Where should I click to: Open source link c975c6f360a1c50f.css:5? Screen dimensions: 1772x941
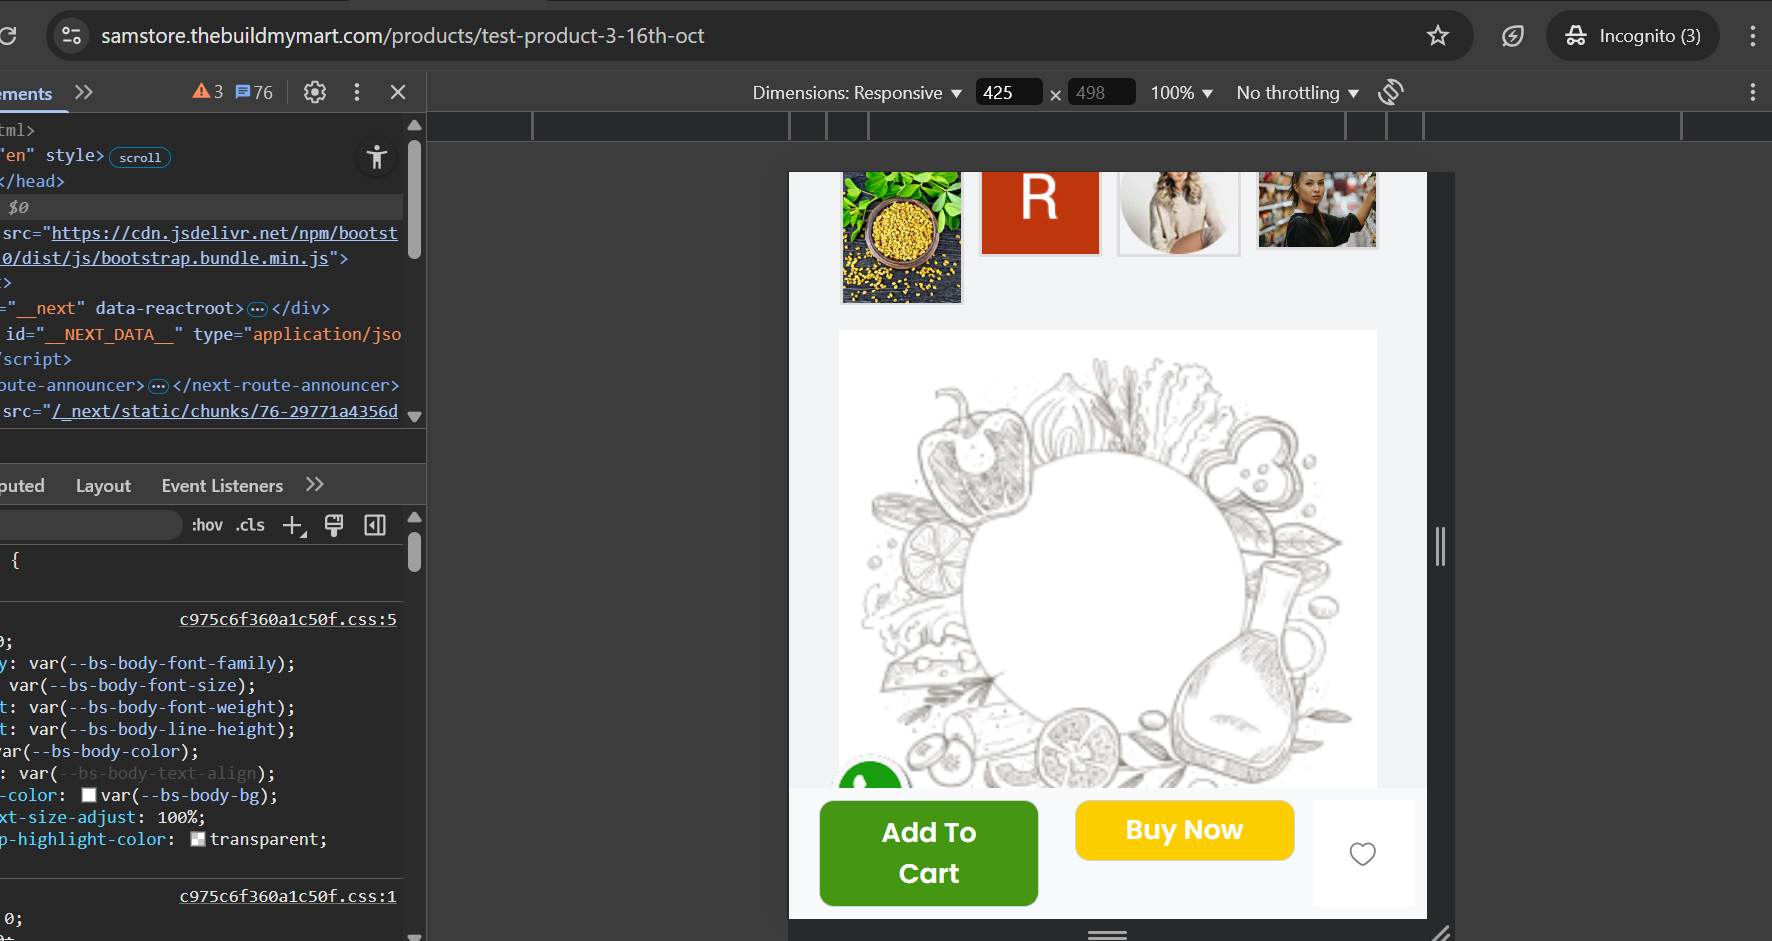288,620
